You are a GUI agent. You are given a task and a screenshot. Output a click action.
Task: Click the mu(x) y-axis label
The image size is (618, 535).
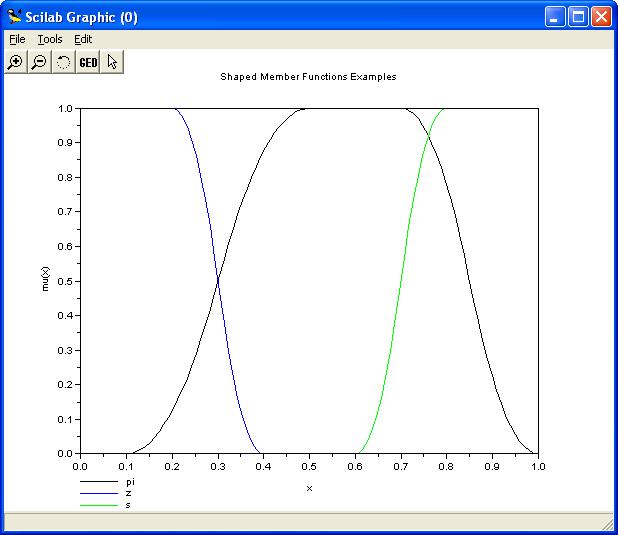[x=45, y=280]
